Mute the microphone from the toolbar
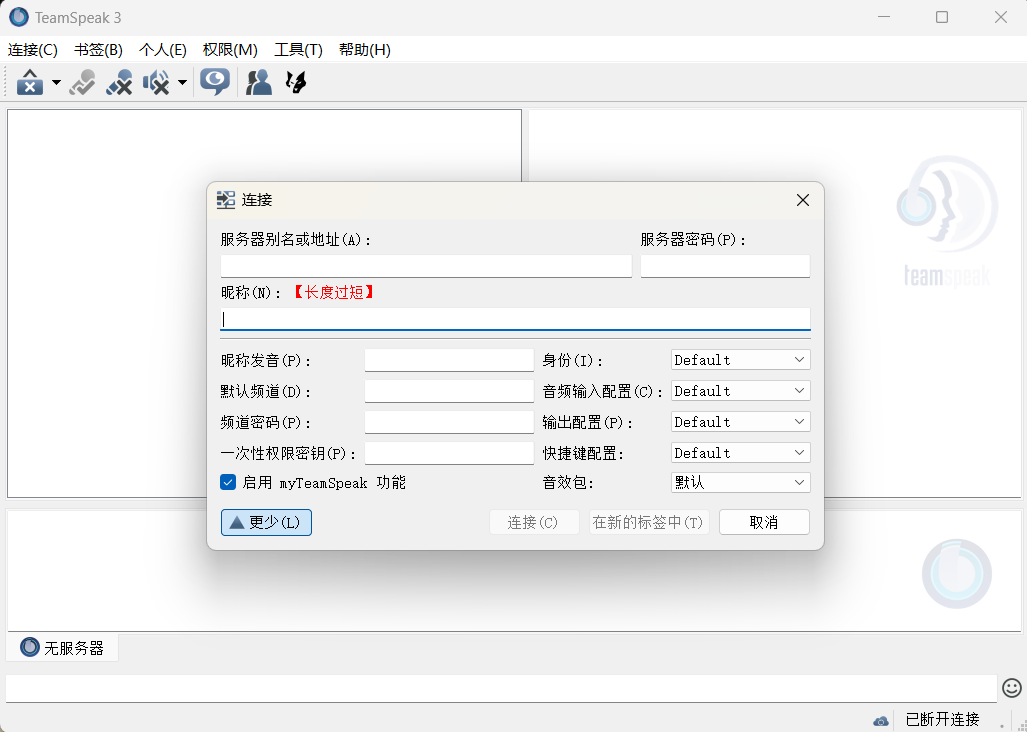Screen dimensions: 1027x732 pyautogui.click(x=119, y=82)
